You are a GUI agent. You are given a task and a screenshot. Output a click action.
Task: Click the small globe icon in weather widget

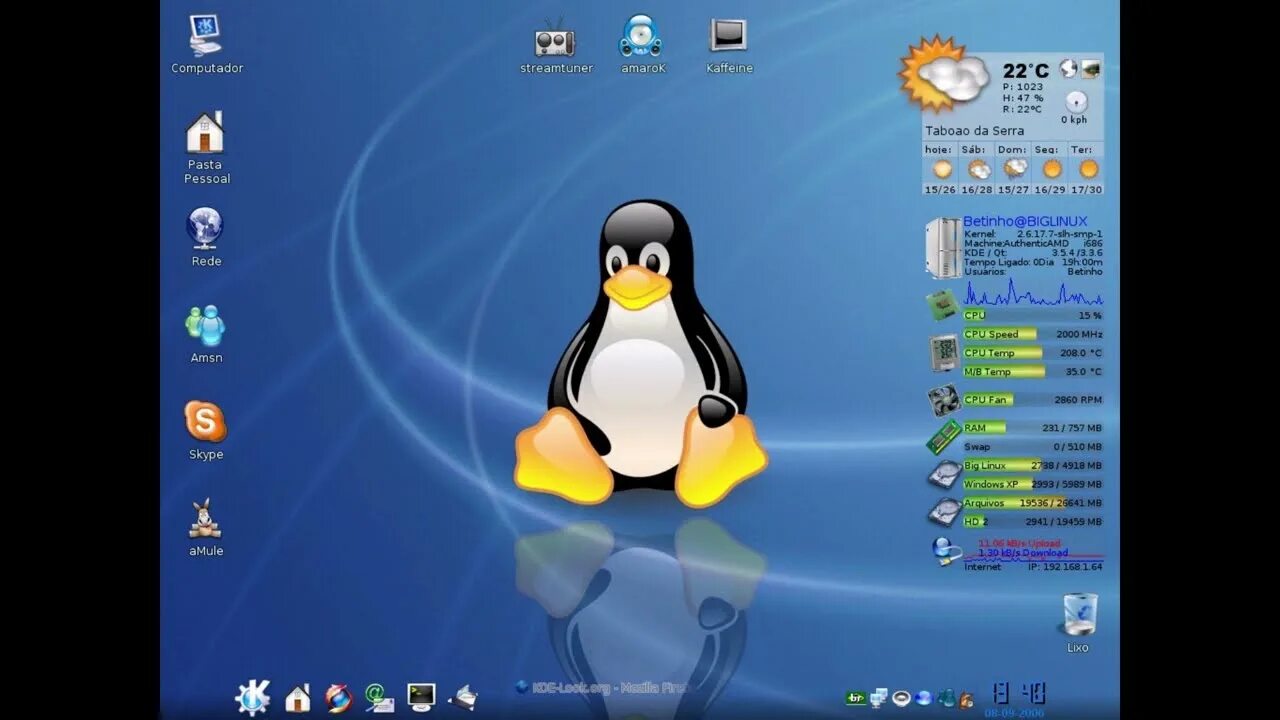point(1068,68)
